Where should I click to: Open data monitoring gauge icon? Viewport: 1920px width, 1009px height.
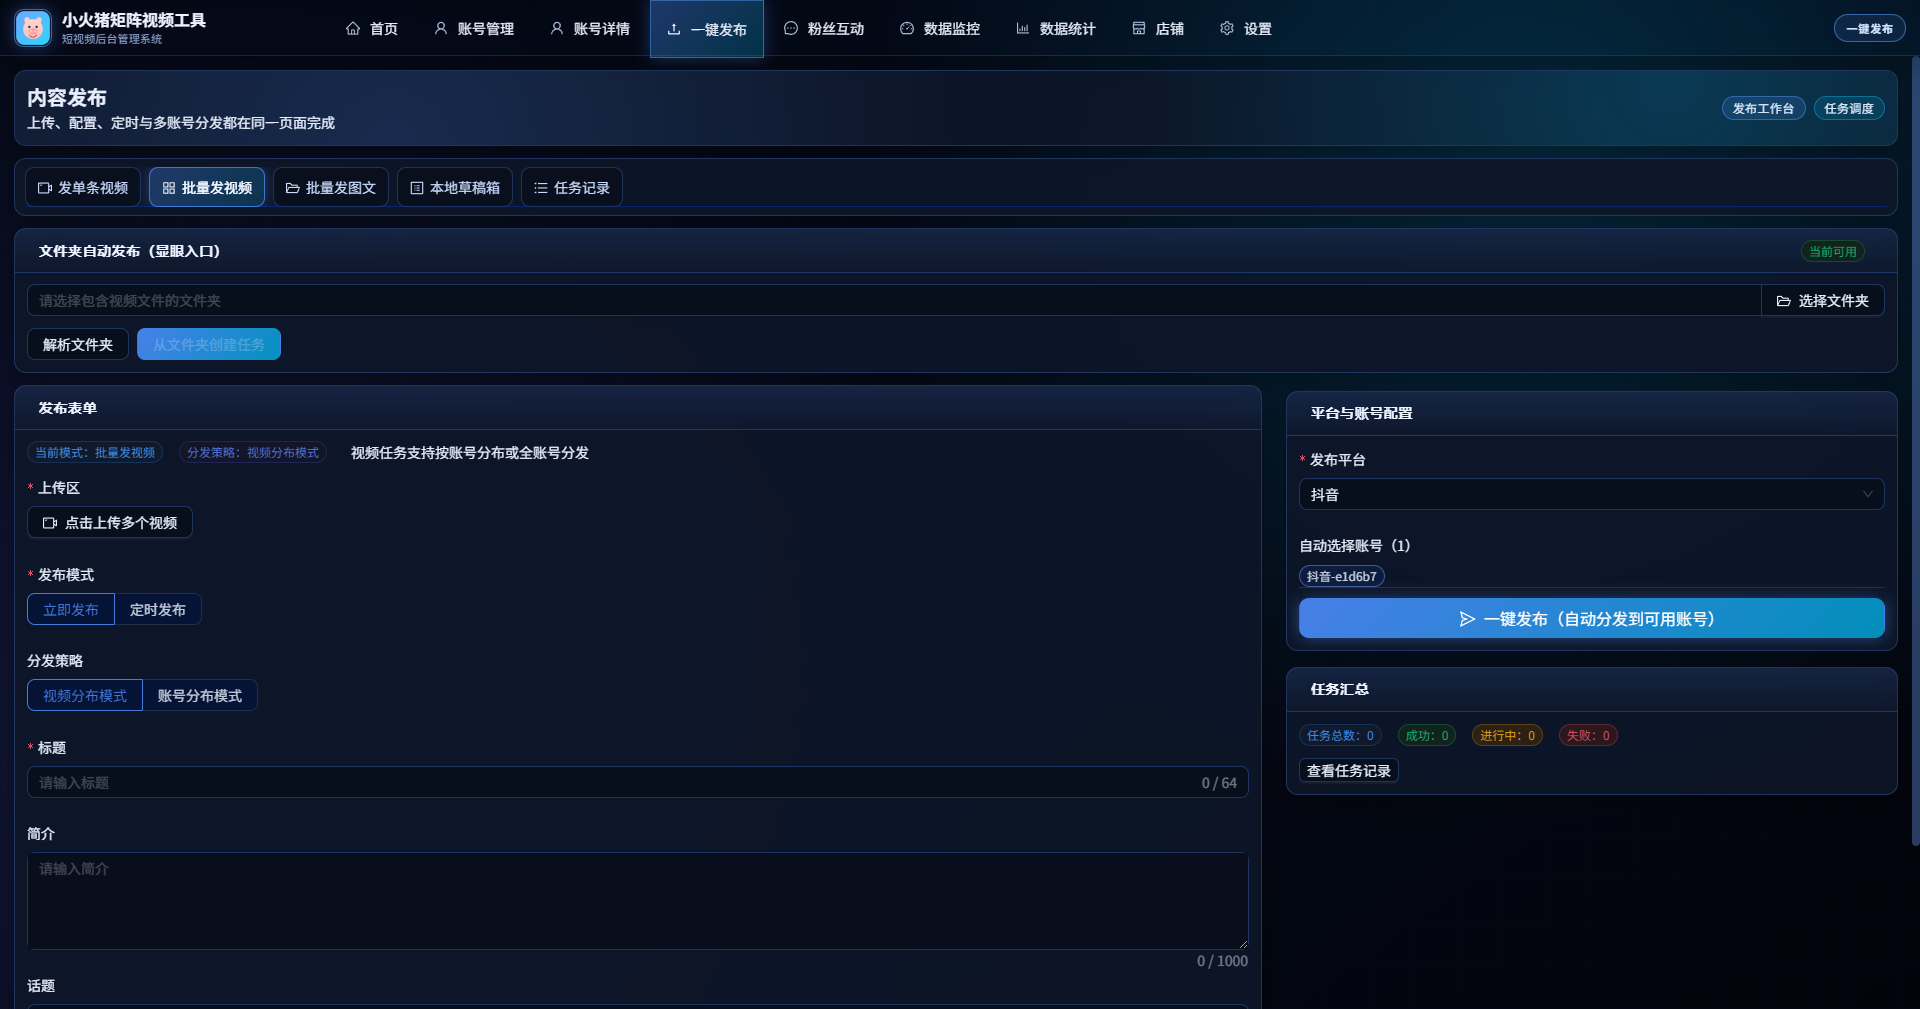[x=907, y=29]
